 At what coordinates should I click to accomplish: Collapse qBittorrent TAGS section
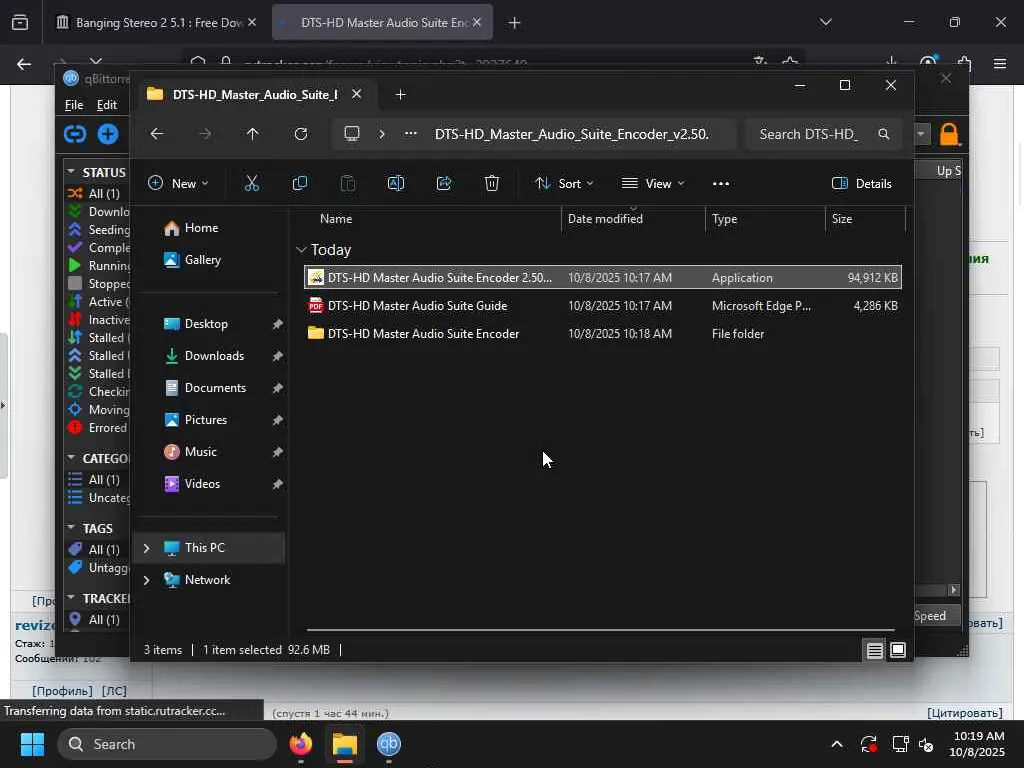71,528
